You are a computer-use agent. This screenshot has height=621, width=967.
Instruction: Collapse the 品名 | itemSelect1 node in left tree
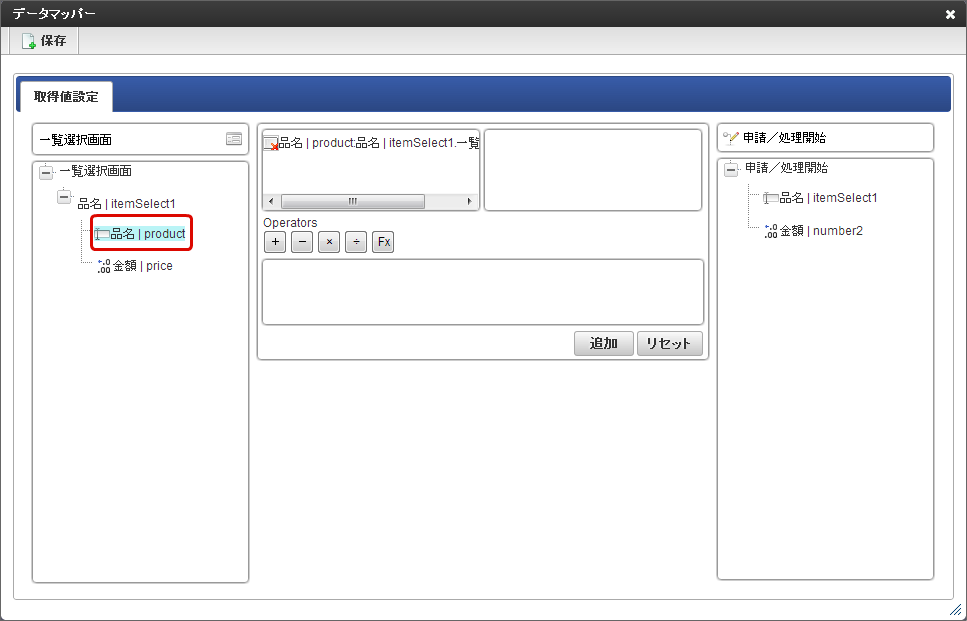click(64, 197)
